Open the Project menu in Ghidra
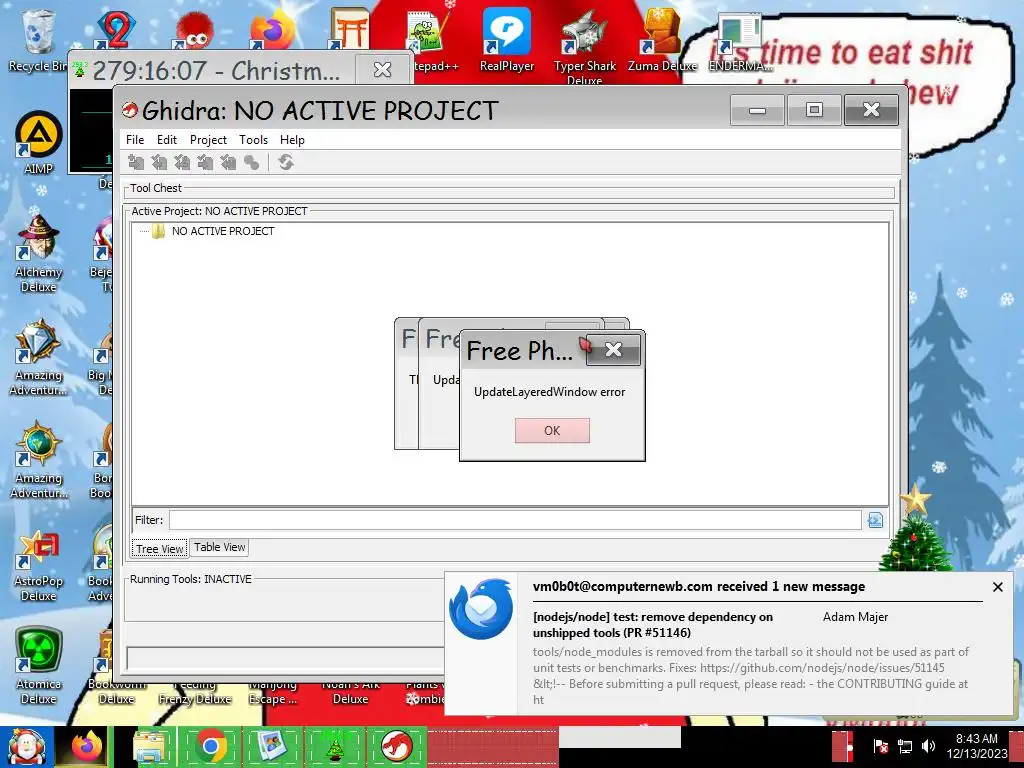The image size is (1024, 768). (x=208, y=140)
